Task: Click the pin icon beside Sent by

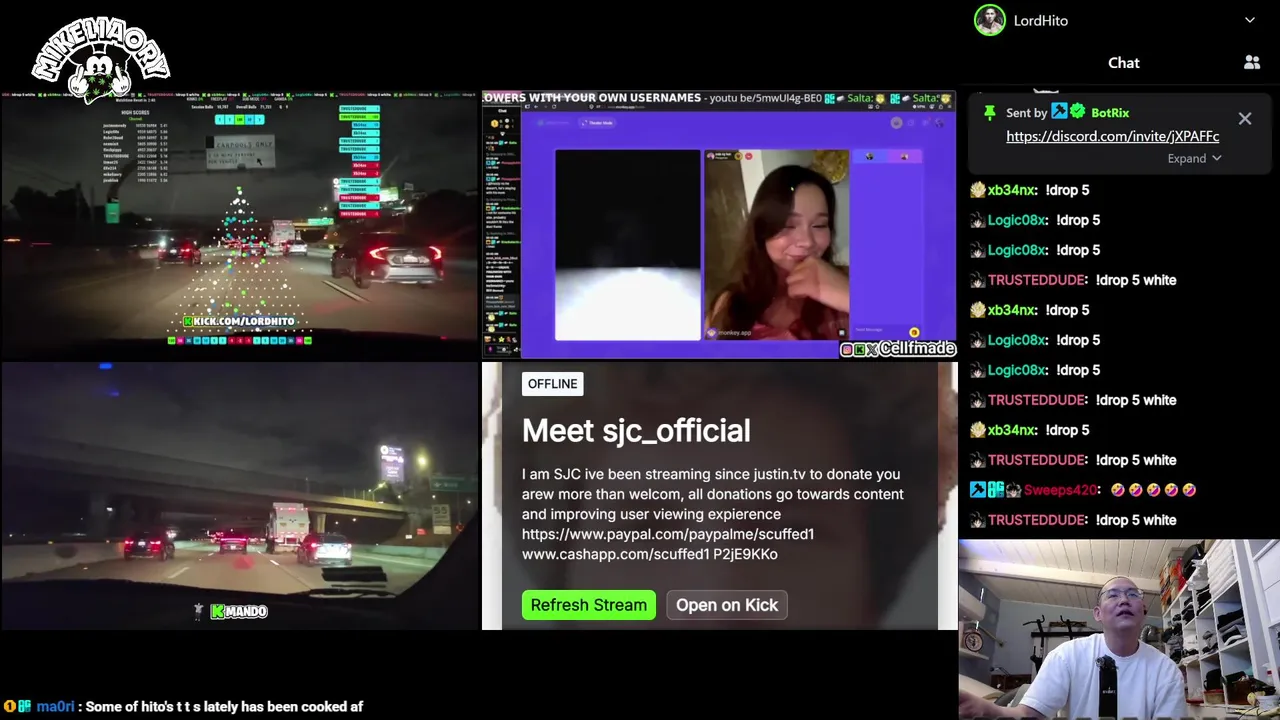Action: (x=989, y=113)
